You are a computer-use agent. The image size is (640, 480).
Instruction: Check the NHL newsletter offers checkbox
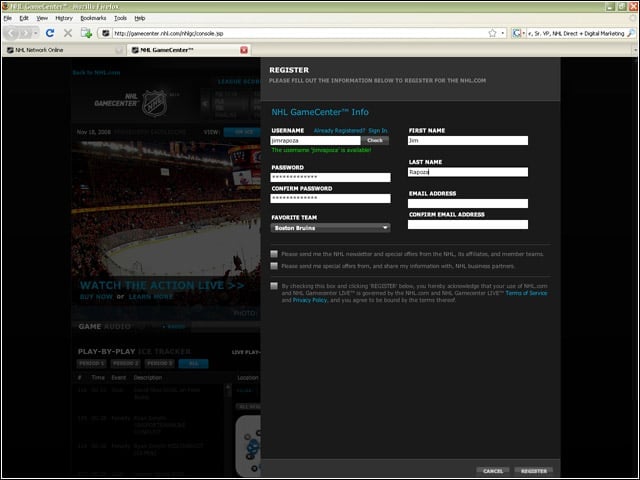[274, 254]
